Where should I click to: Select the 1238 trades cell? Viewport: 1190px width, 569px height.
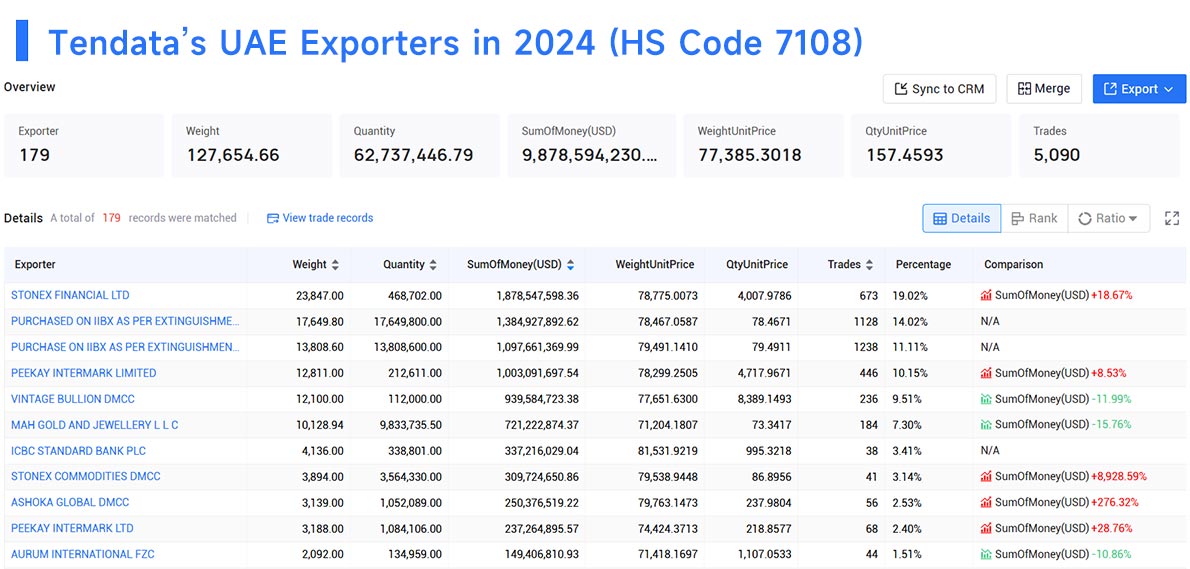click(864, 347)
